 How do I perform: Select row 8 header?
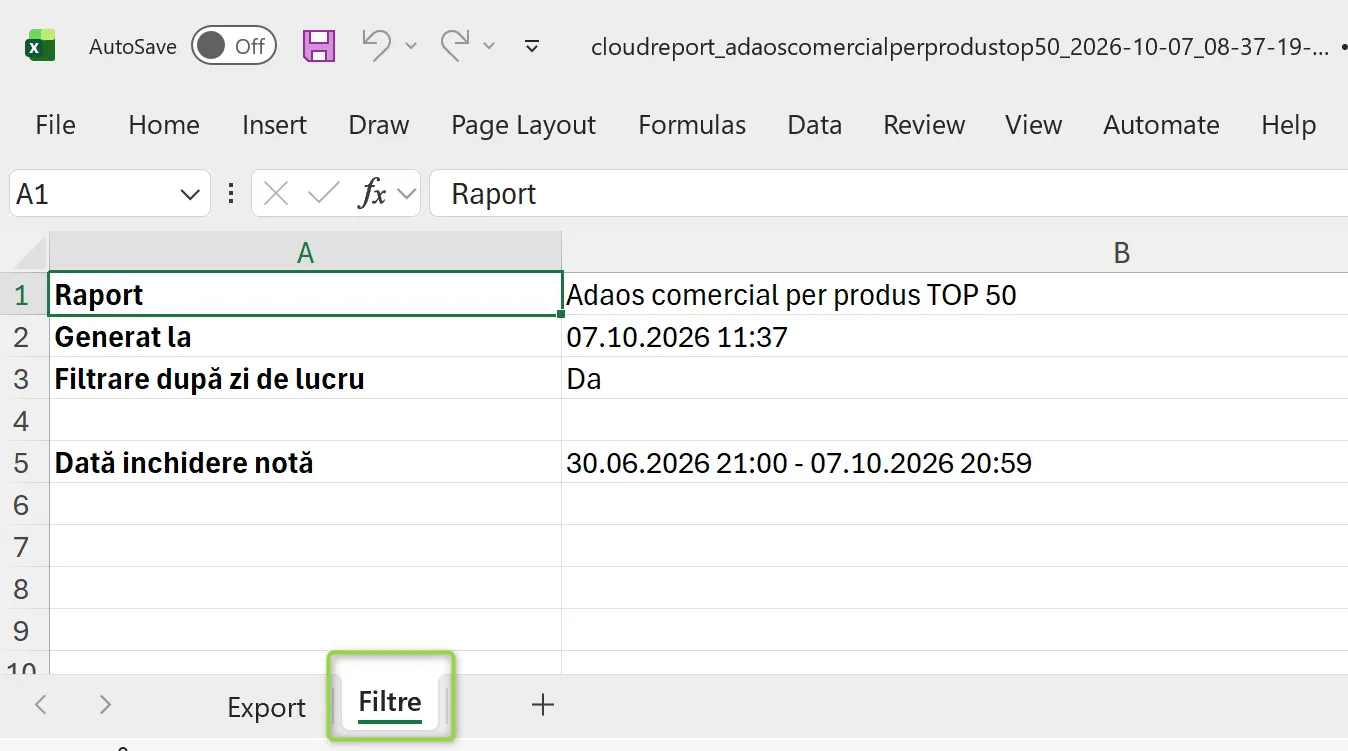(x=22, y=589)
